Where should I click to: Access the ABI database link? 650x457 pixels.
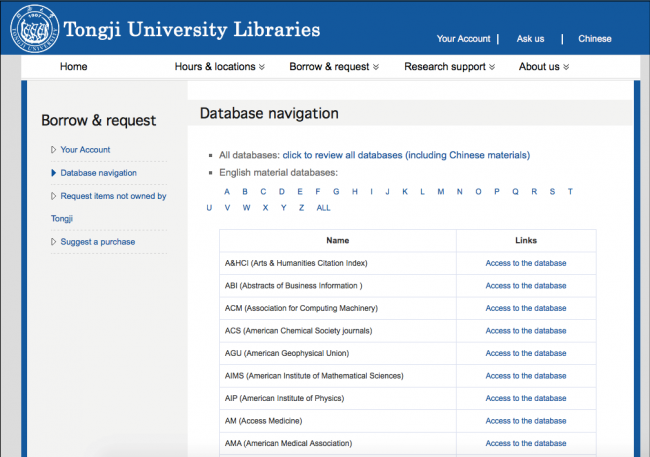526,286
